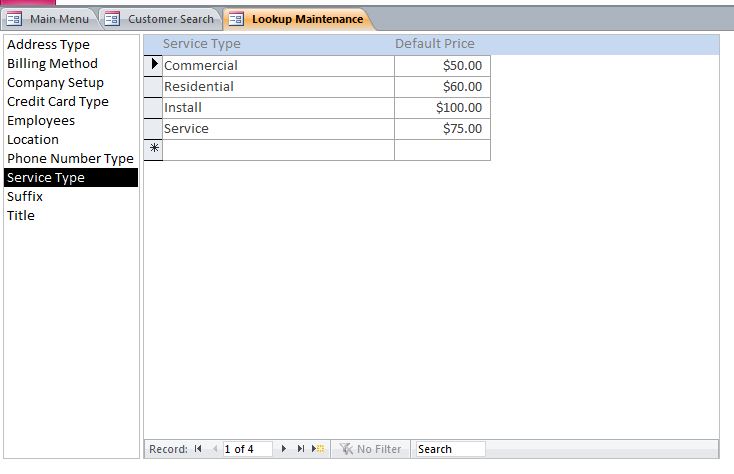
Task: Click the Record: label in navigator
Action: [168, 449]
